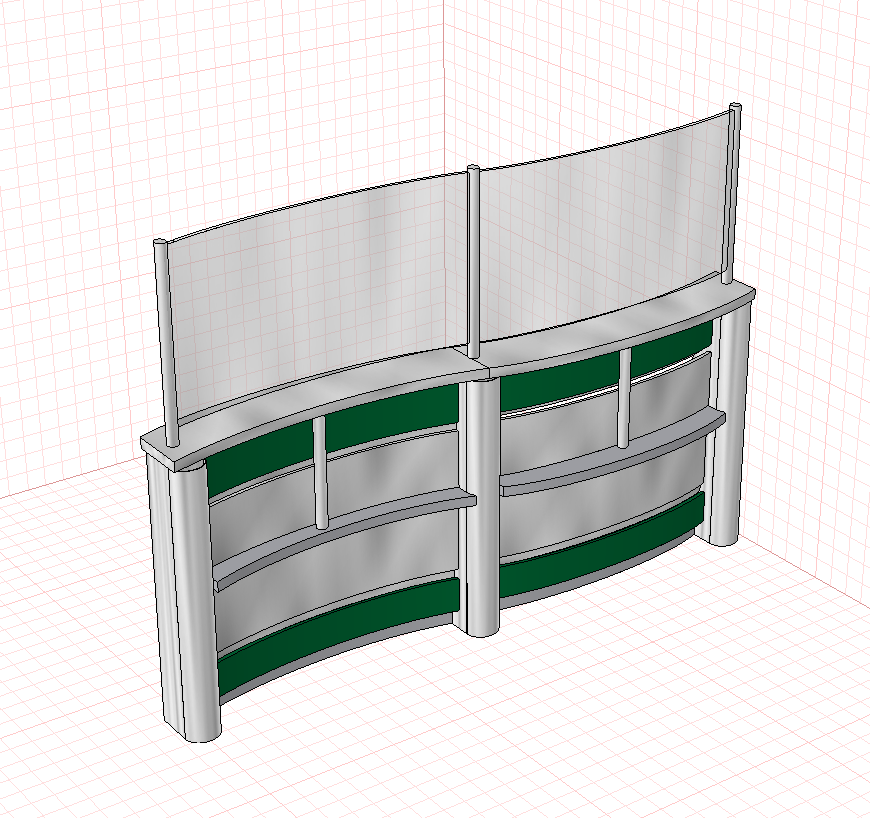Pick the green bottom band on left section
This screenshot has width=870, height=818.
click(338, 633)
